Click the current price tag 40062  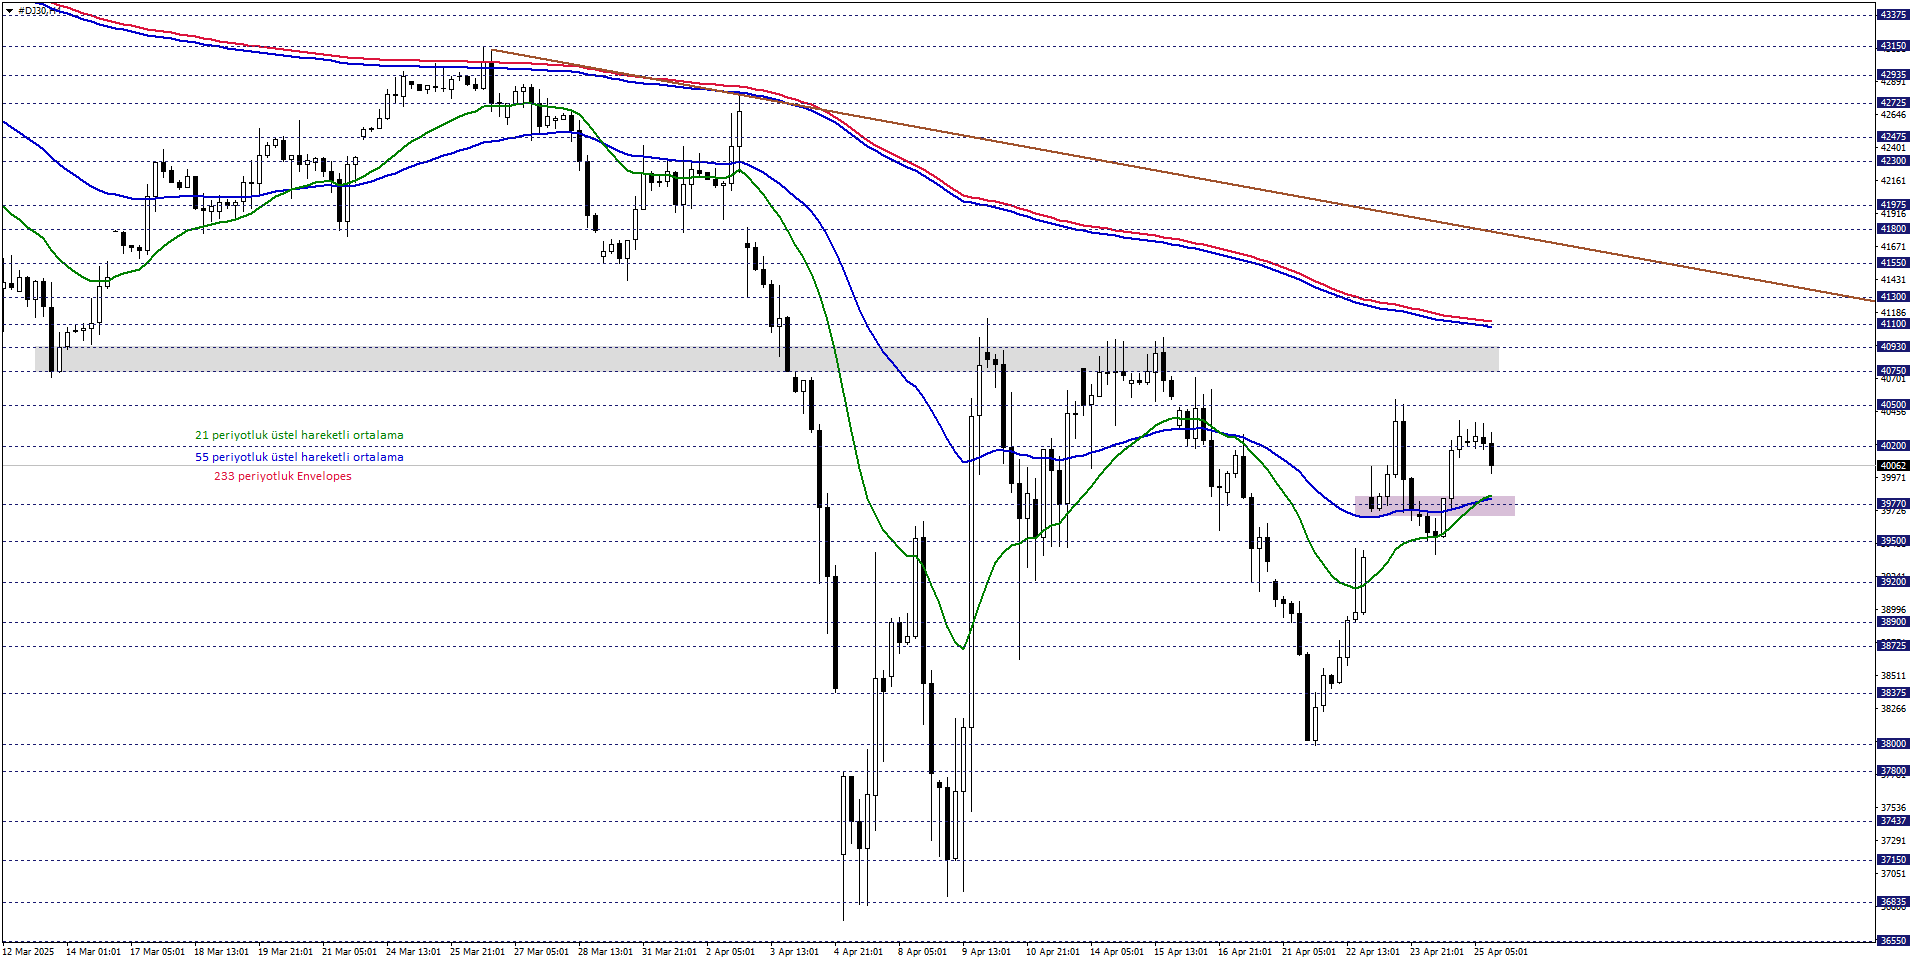coord(1894,466)
